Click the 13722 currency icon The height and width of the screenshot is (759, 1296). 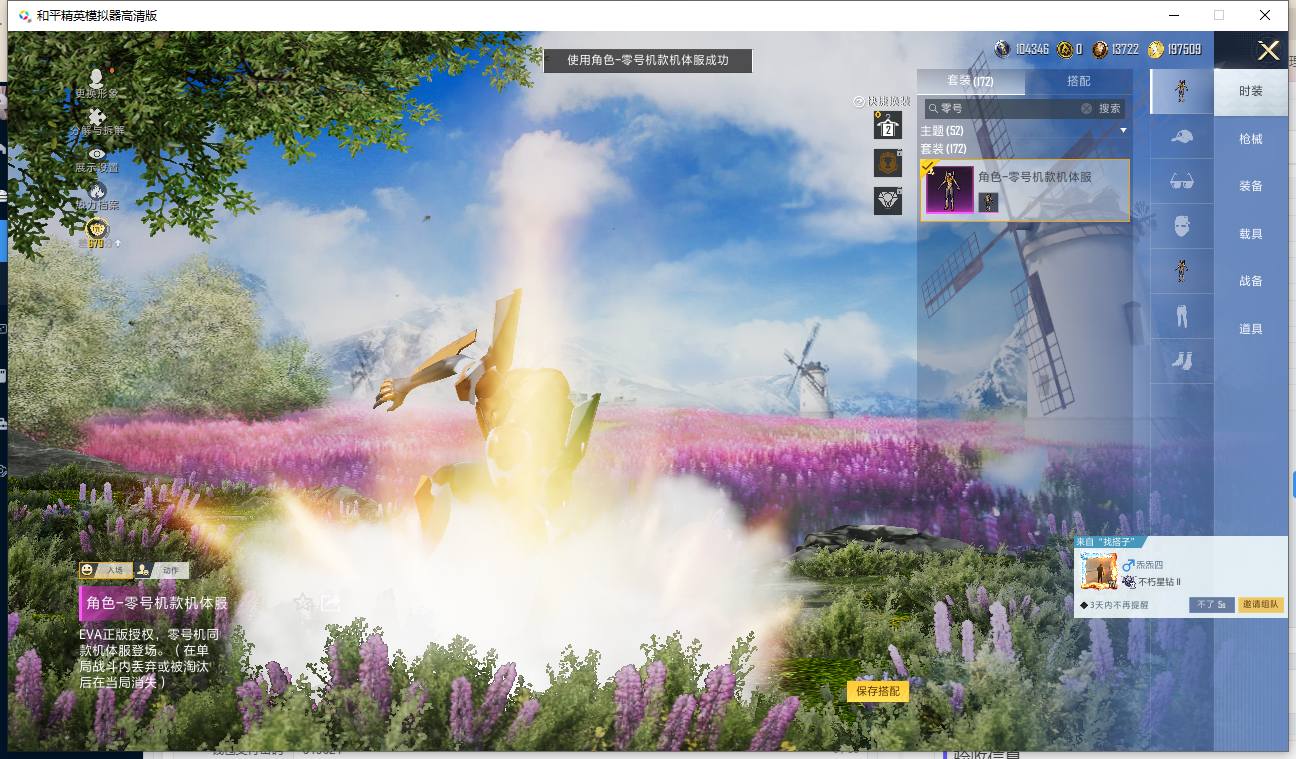pyautogui.click(x=1100, y=49)
